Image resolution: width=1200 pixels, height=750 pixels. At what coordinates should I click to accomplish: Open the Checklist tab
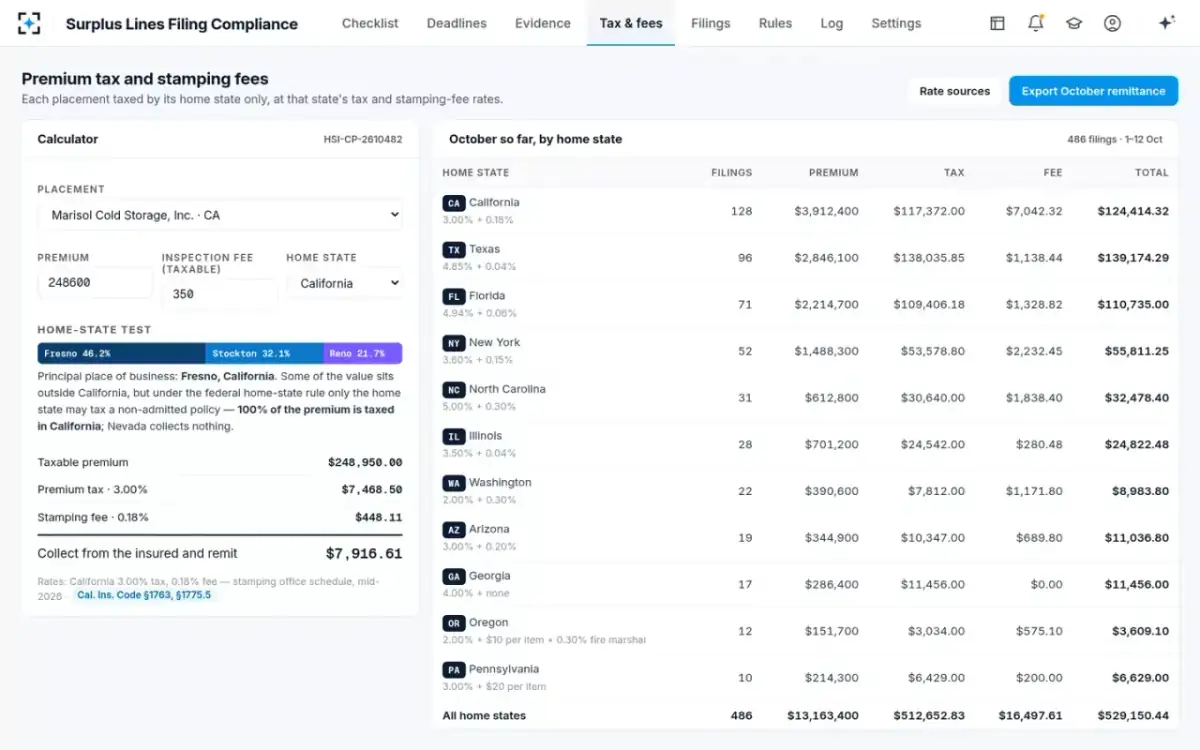[370, 23]
